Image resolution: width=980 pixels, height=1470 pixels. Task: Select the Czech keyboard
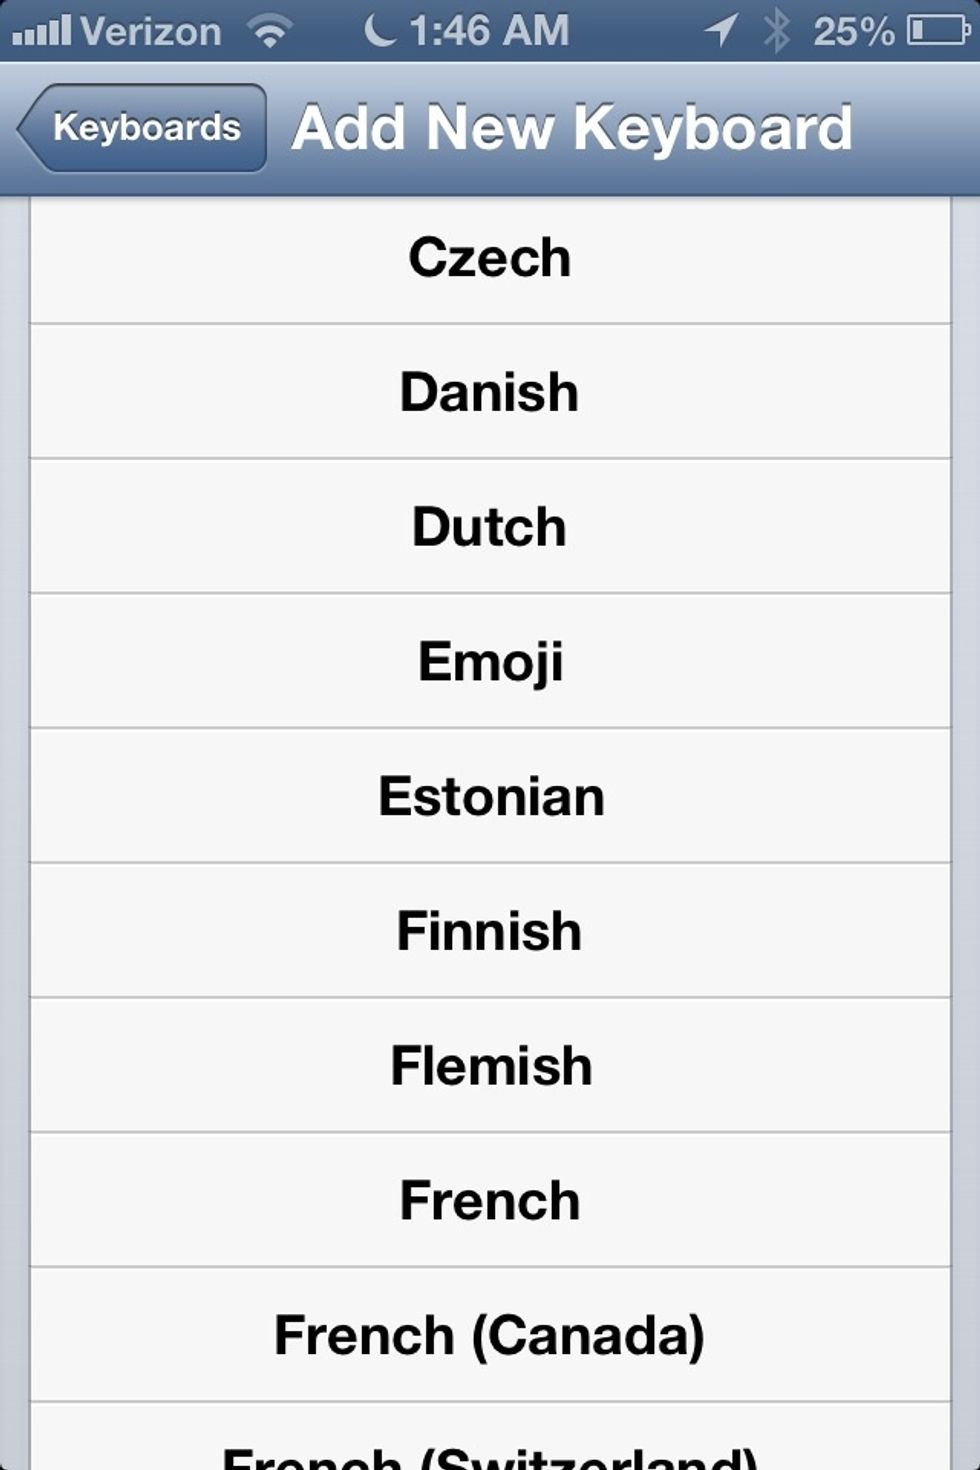click(490, 258)
